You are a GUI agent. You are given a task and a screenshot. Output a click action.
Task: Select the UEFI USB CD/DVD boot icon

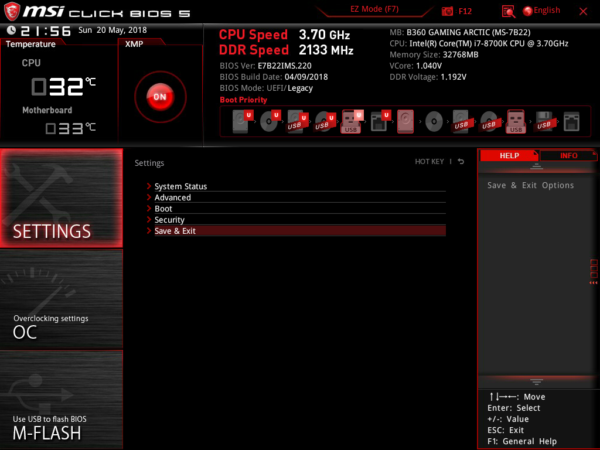(325, 121)
